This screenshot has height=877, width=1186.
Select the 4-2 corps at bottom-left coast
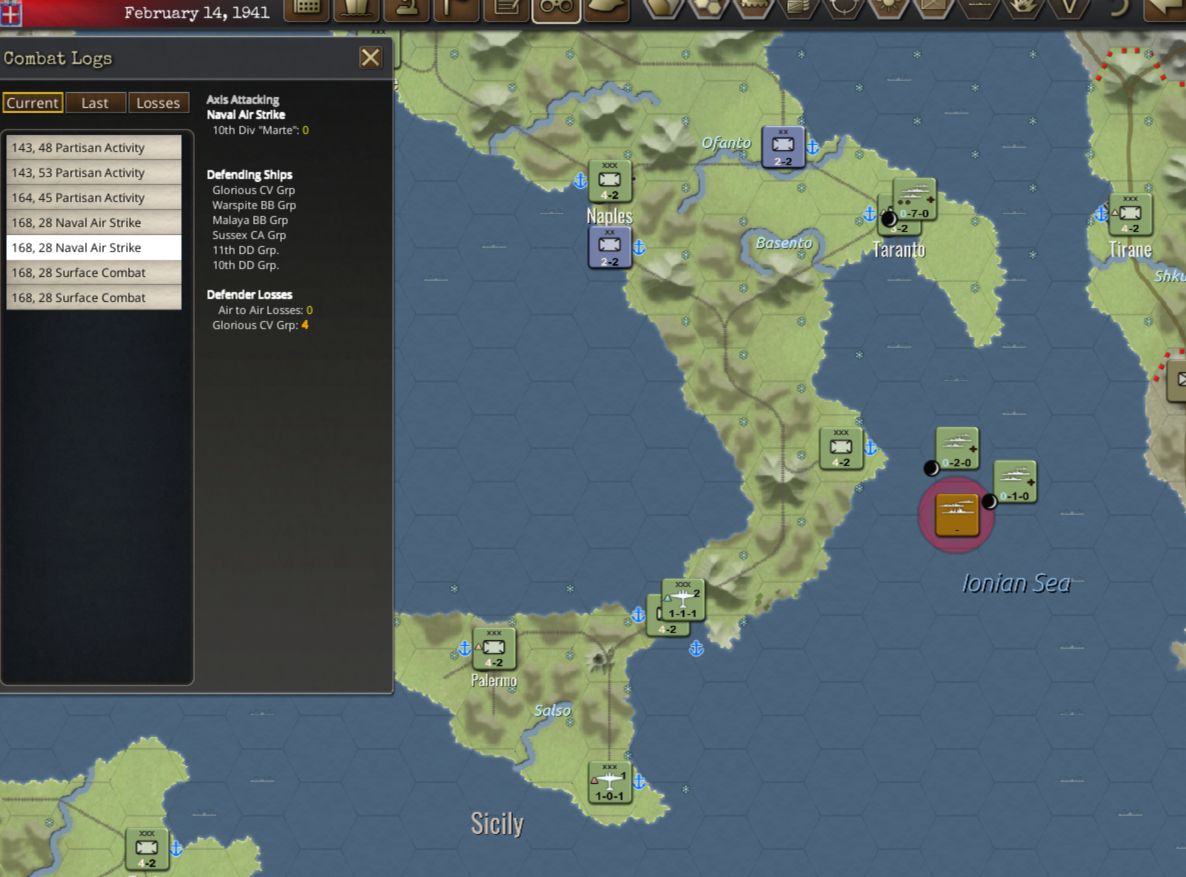[x=147, y=850]
